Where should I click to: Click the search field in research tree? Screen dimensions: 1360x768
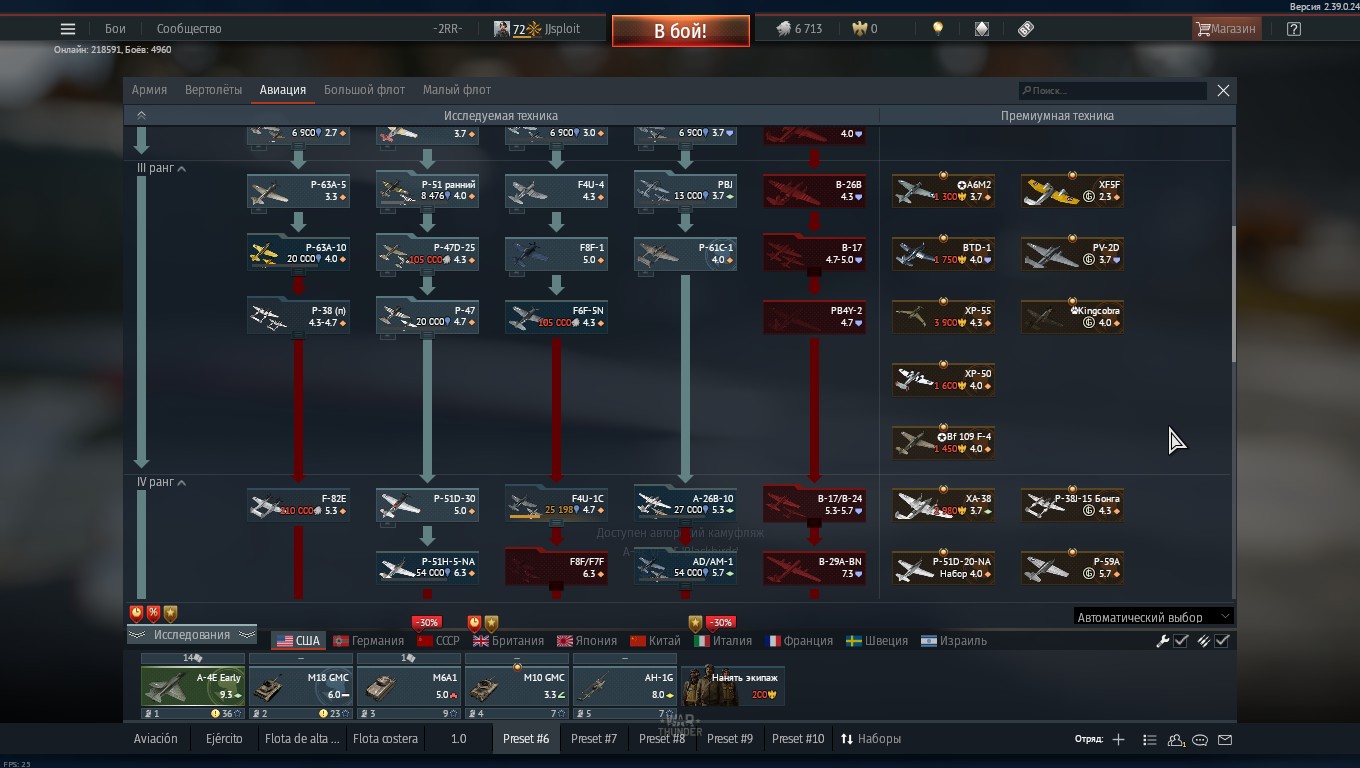tap(1112, 90)
